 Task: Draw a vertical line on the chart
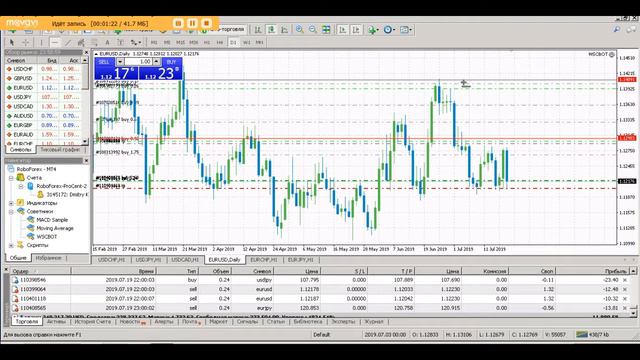[41, 42]
